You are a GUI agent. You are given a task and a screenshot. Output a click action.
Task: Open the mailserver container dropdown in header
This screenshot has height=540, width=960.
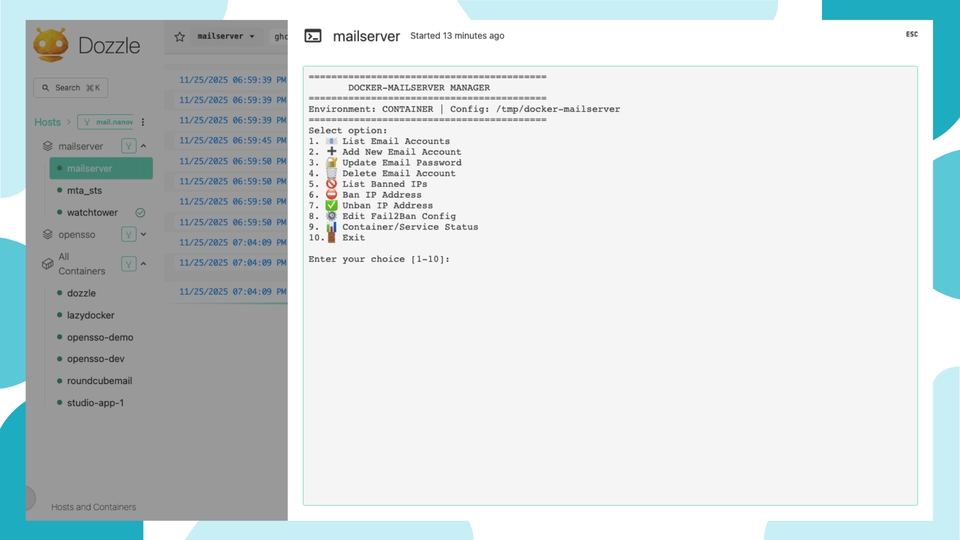(x=225, y=36)
